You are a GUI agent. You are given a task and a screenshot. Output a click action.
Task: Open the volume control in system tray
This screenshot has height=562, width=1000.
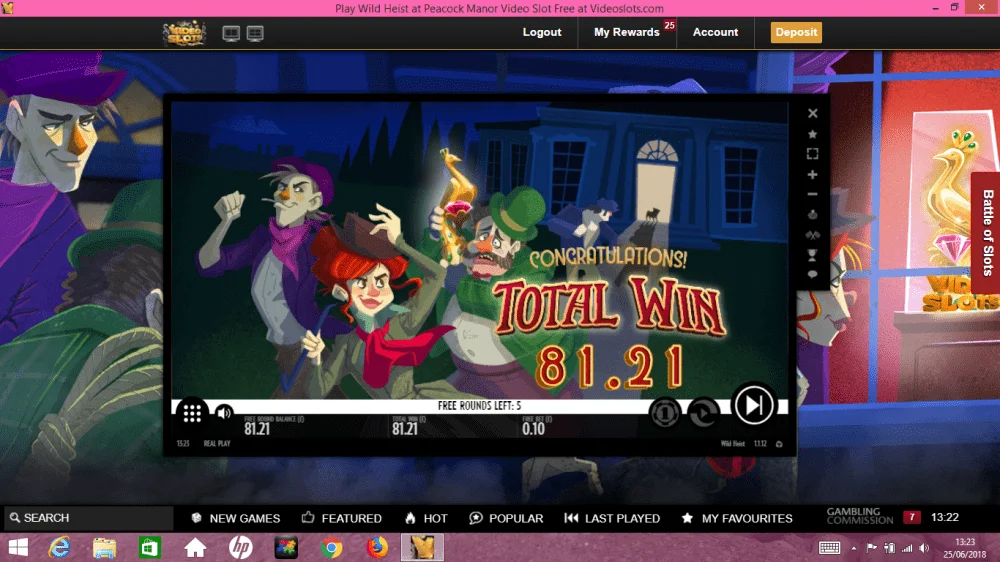[924, 548]
